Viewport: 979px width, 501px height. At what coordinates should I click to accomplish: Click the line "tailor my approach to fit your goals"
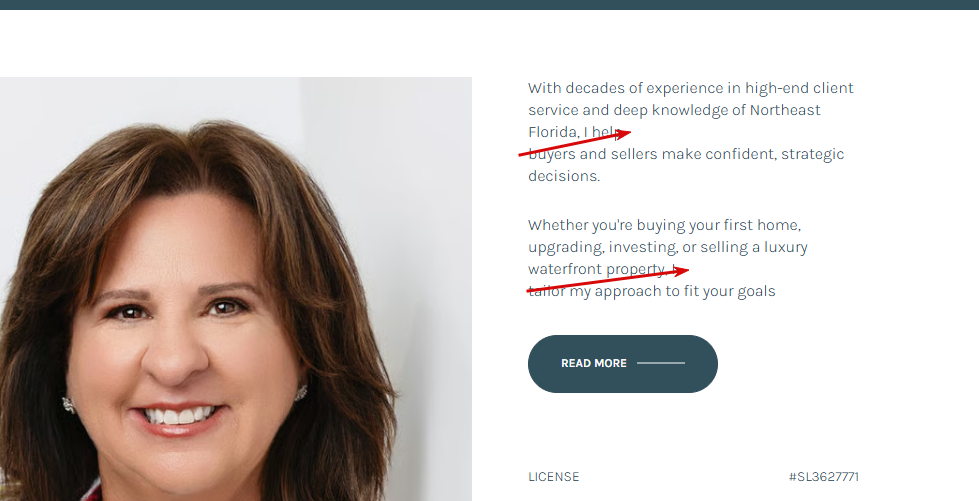pos(652,291)
